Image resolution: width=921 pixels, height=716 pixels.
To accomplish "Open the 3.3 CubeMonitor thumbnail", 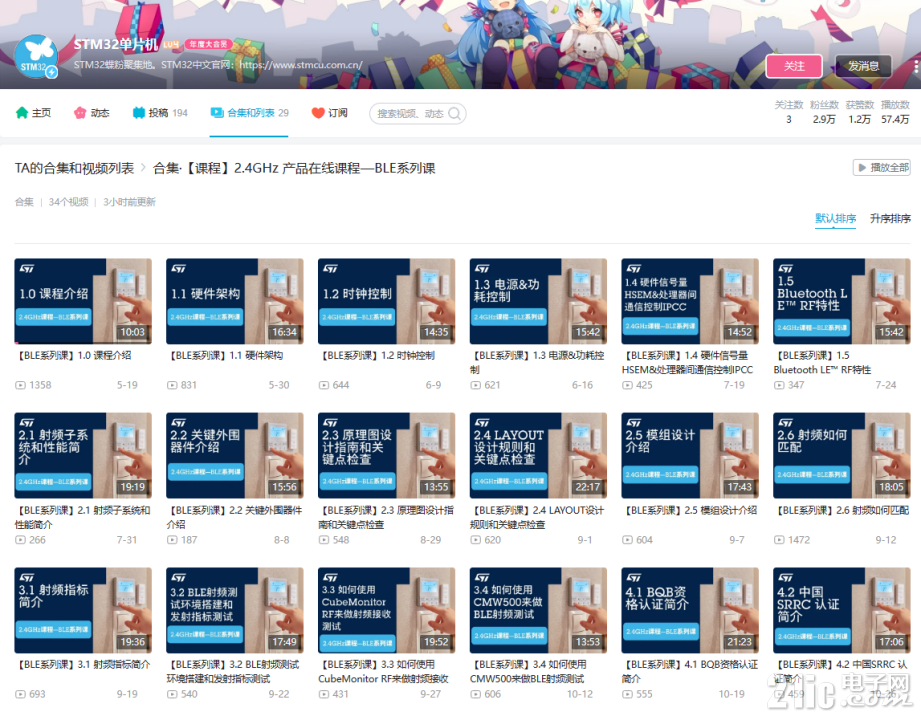I will (x=386, y=610).
